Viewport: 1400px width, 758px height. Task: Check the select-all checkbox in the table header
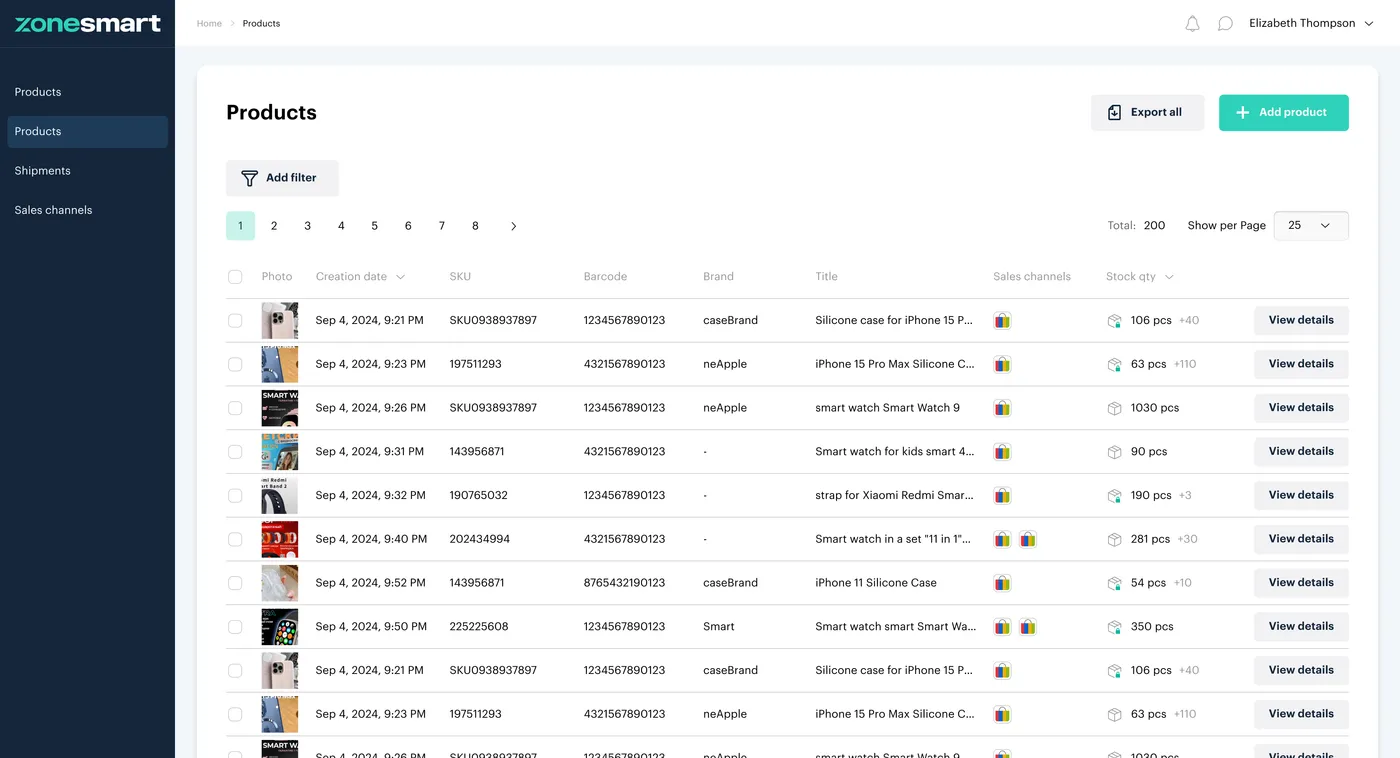pos(235,276)
